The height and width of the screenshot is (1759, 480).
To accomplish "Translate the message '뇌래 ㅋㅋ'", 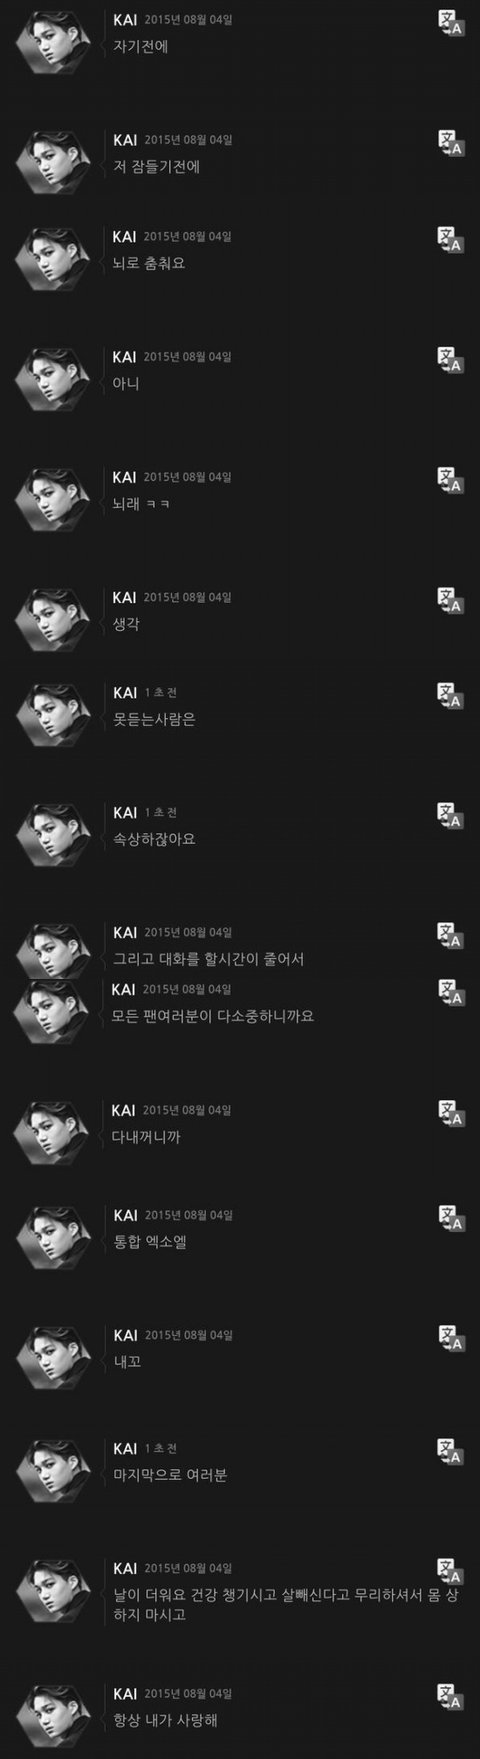I will click(x=450, y=480).
